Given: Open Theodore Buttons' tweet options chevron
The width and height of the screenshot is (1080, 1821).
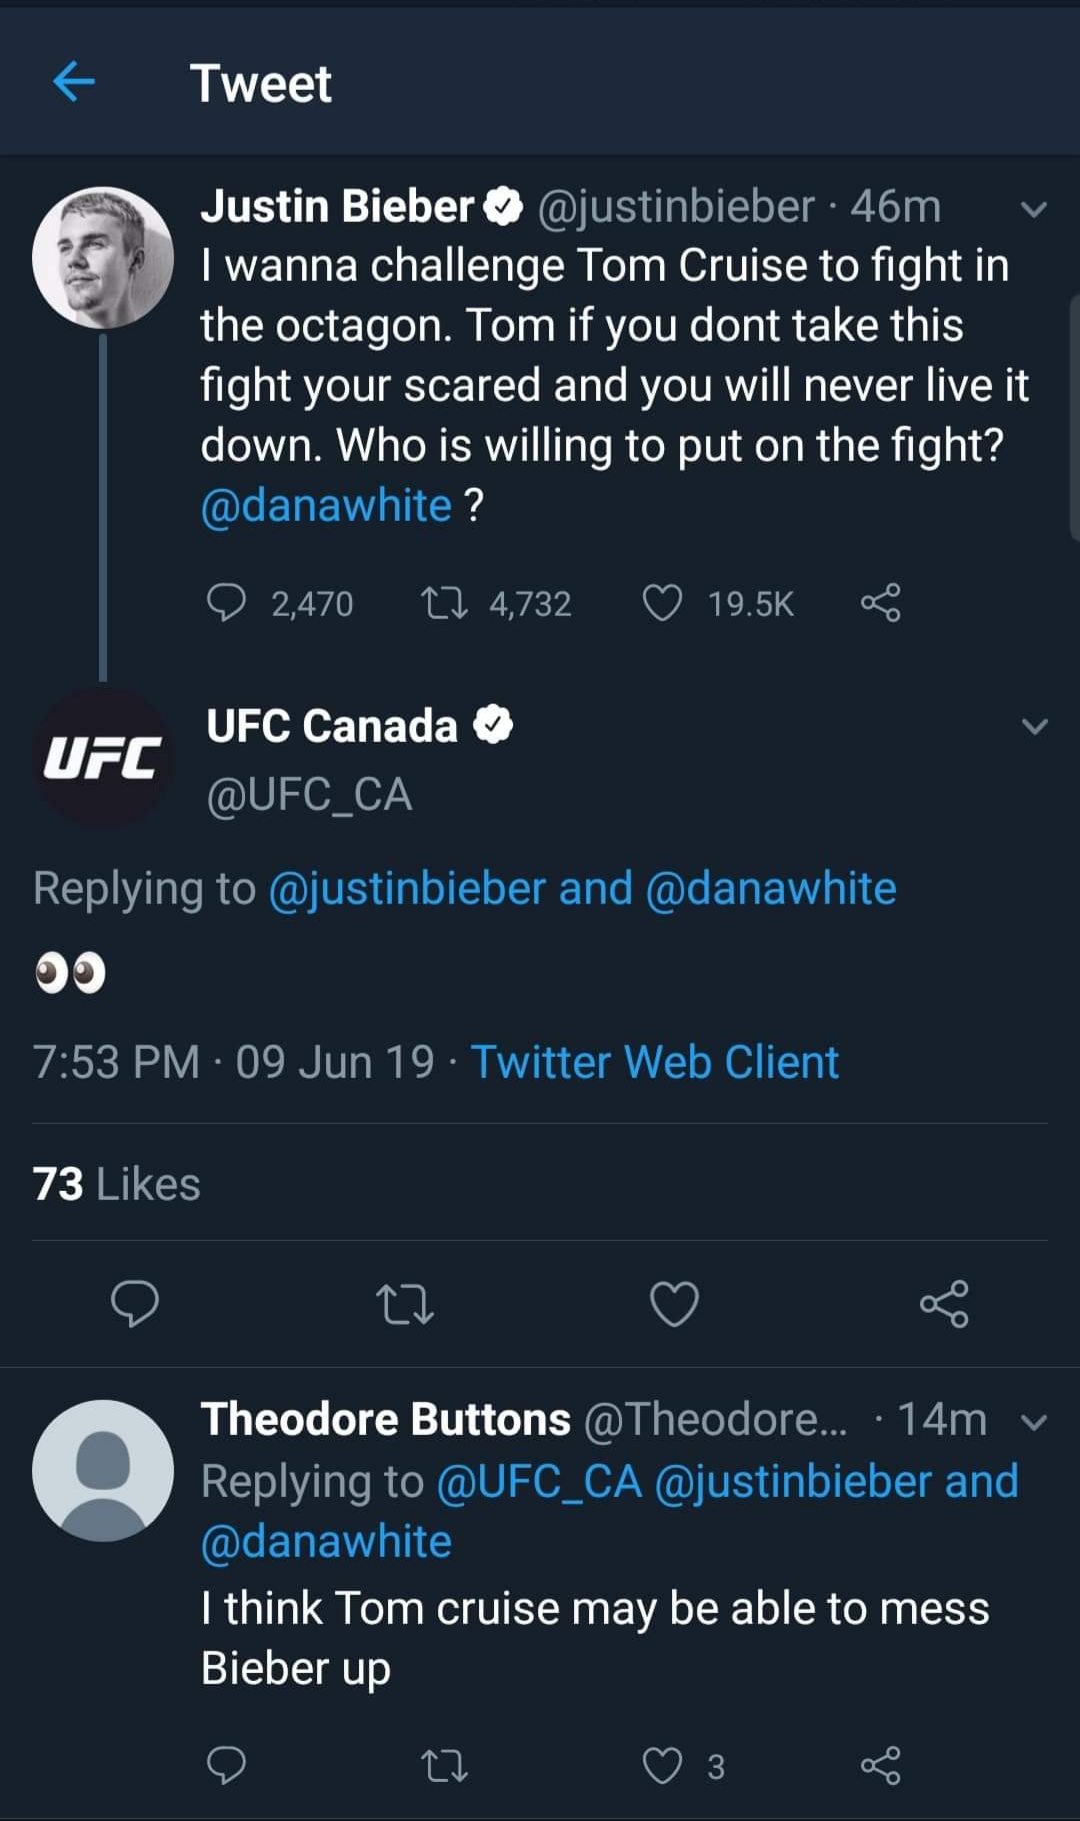Looking at the screenshot, I should coord(1035,1421).
